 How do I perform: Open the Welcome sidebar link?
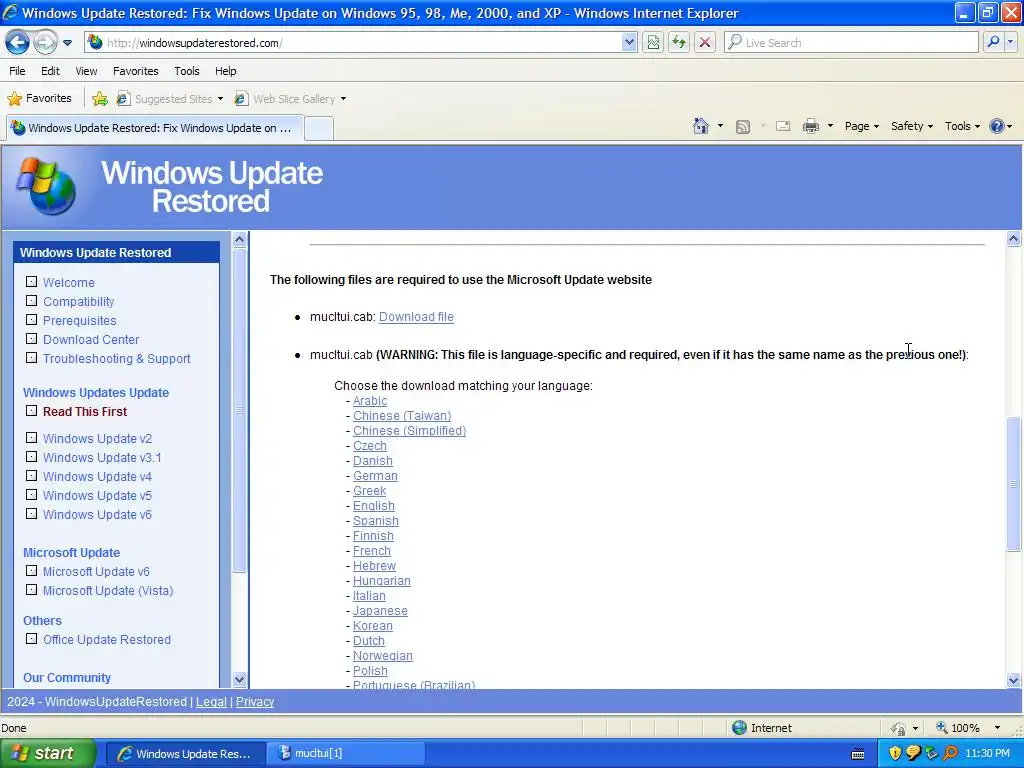coord(69,283)
